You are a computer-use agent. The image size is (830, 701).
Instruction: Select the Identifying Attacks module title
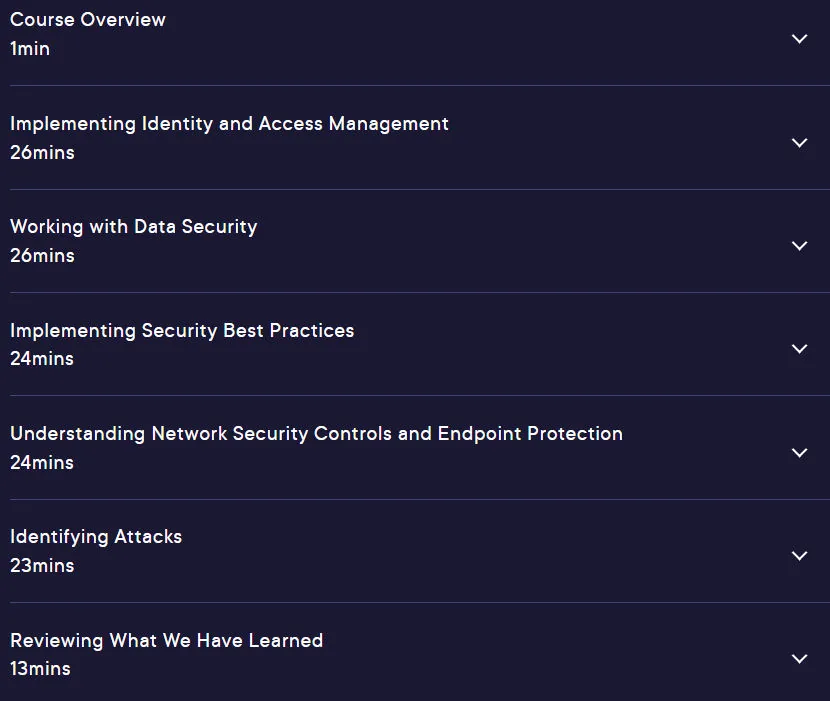pos(96,537)
